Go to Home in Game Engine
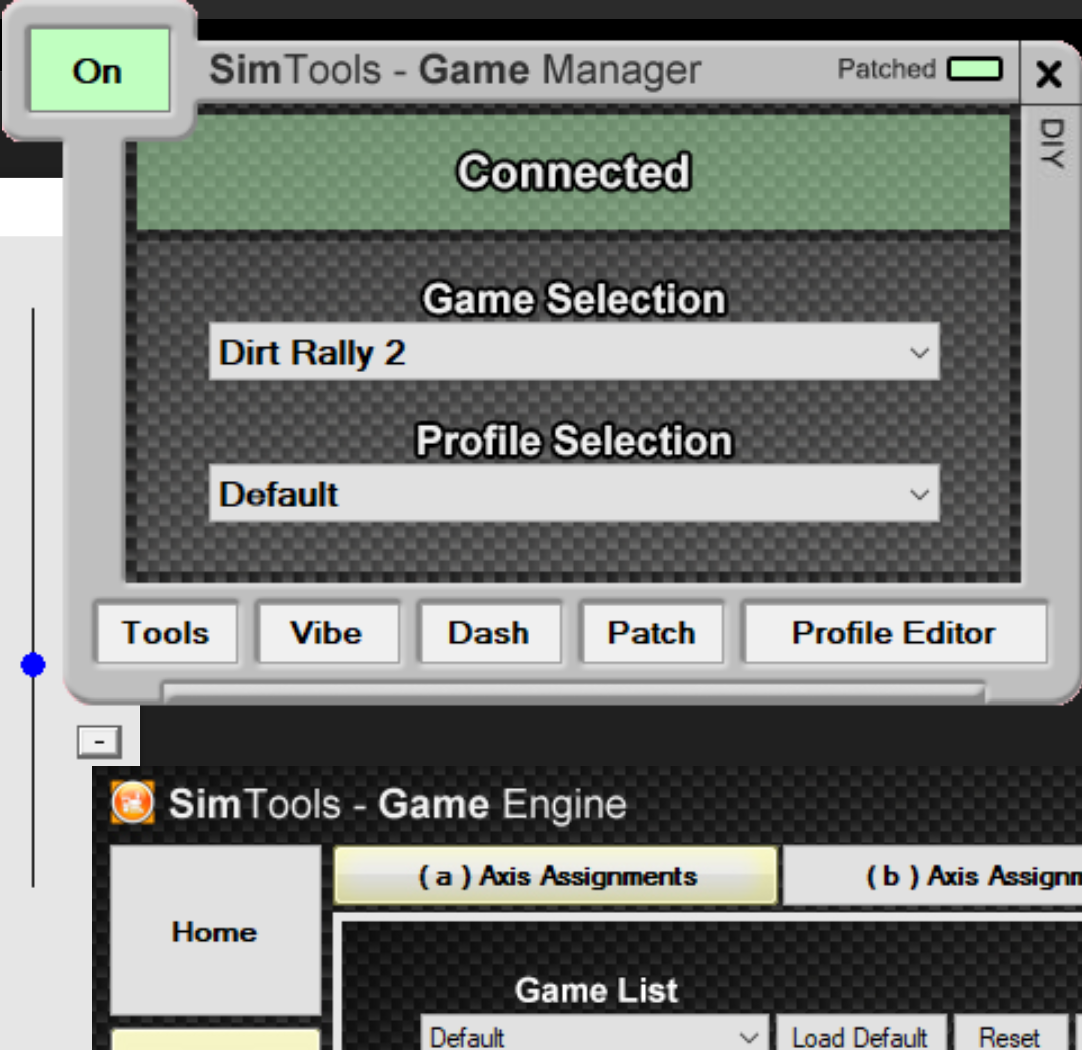The image size is (1082, 1050). point(215,931)
